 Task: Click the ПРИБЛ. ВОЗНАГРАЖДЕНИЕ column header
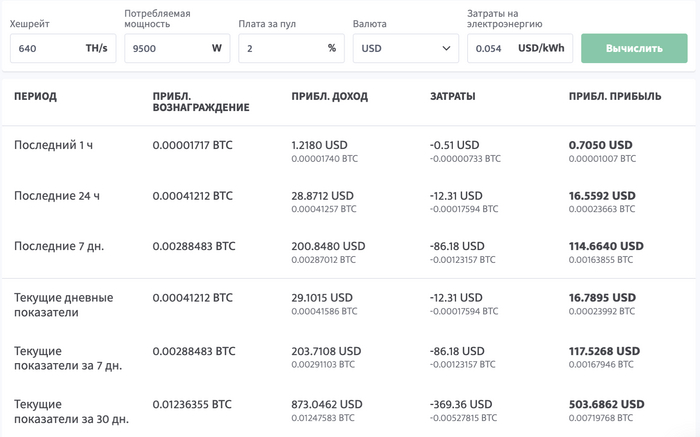(x=201, y=102)
